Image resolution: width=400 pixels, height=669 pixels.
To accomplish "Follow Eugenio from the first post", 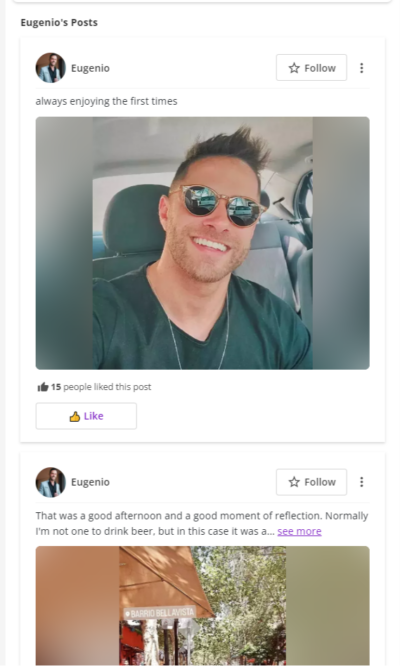I will 311,67.
